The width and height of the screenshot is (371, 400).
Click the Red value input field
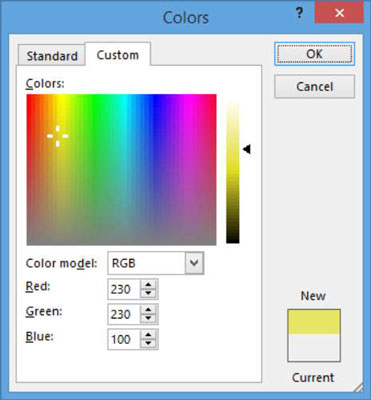coord(124,289)
